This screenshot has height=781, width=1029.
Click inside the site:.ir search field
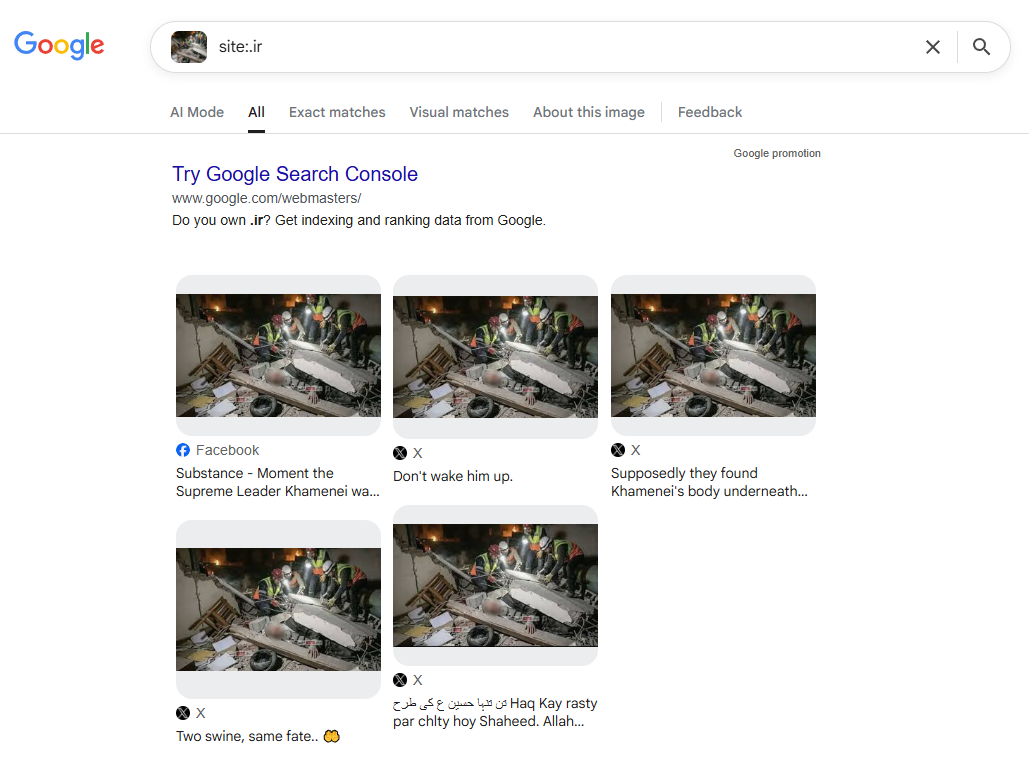(x=560, y=47)
